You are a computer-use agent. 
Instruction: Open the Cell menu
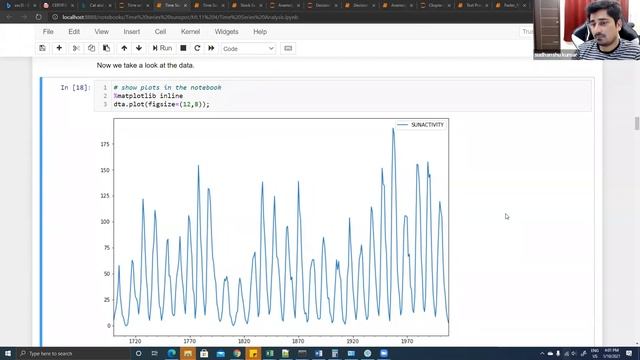click(160, 31)
